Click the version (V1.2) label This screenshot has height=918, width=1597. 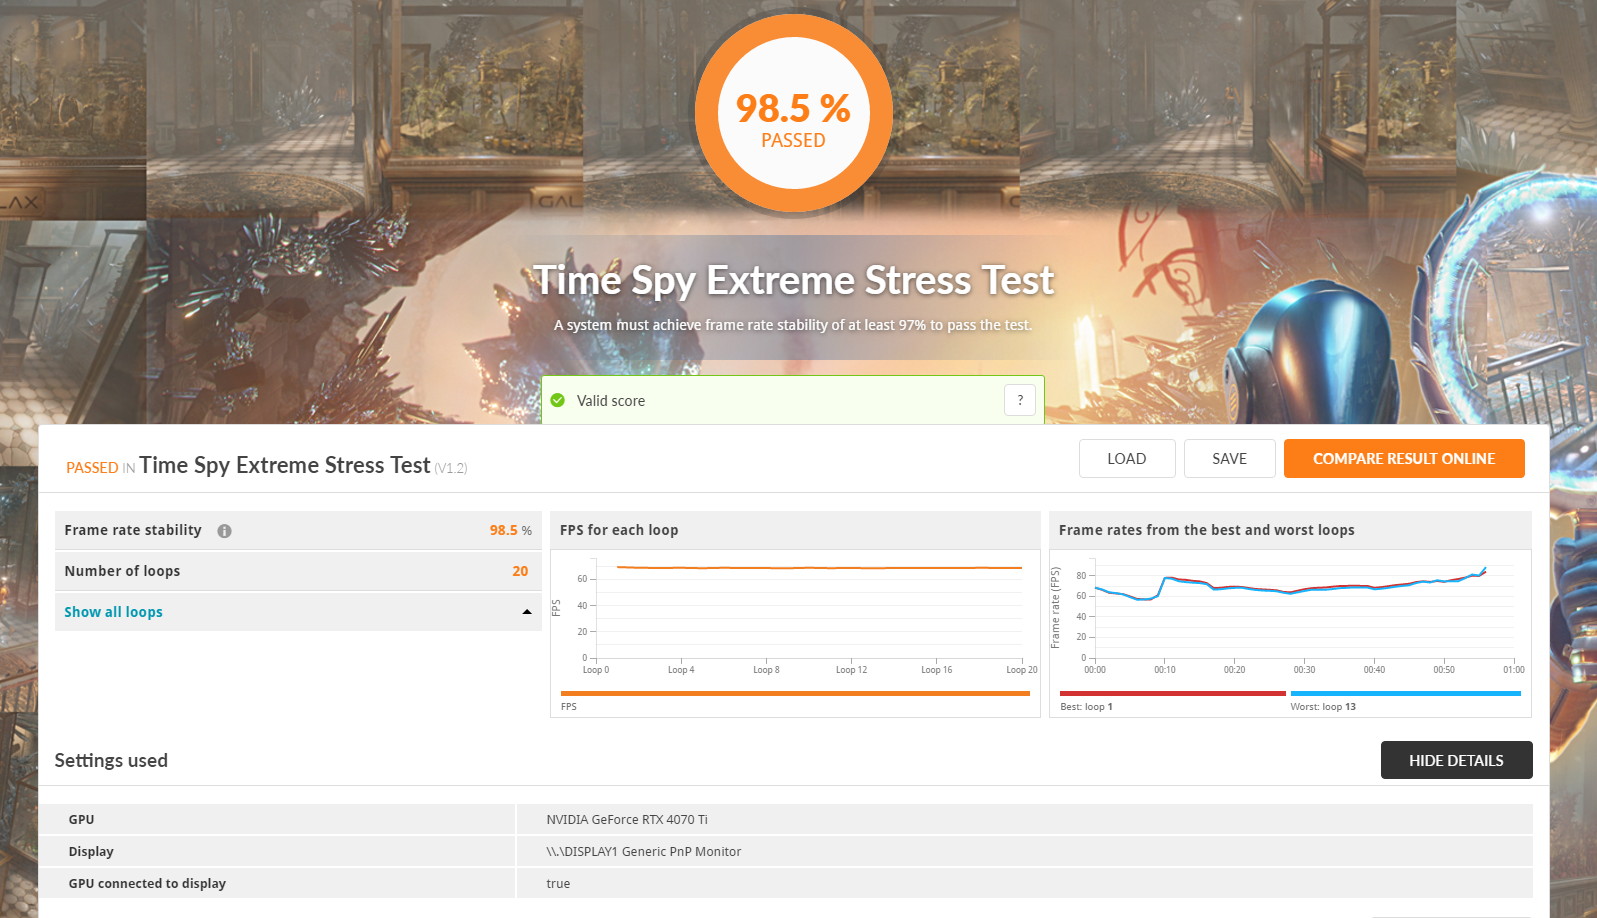click(x=451, y=468)
